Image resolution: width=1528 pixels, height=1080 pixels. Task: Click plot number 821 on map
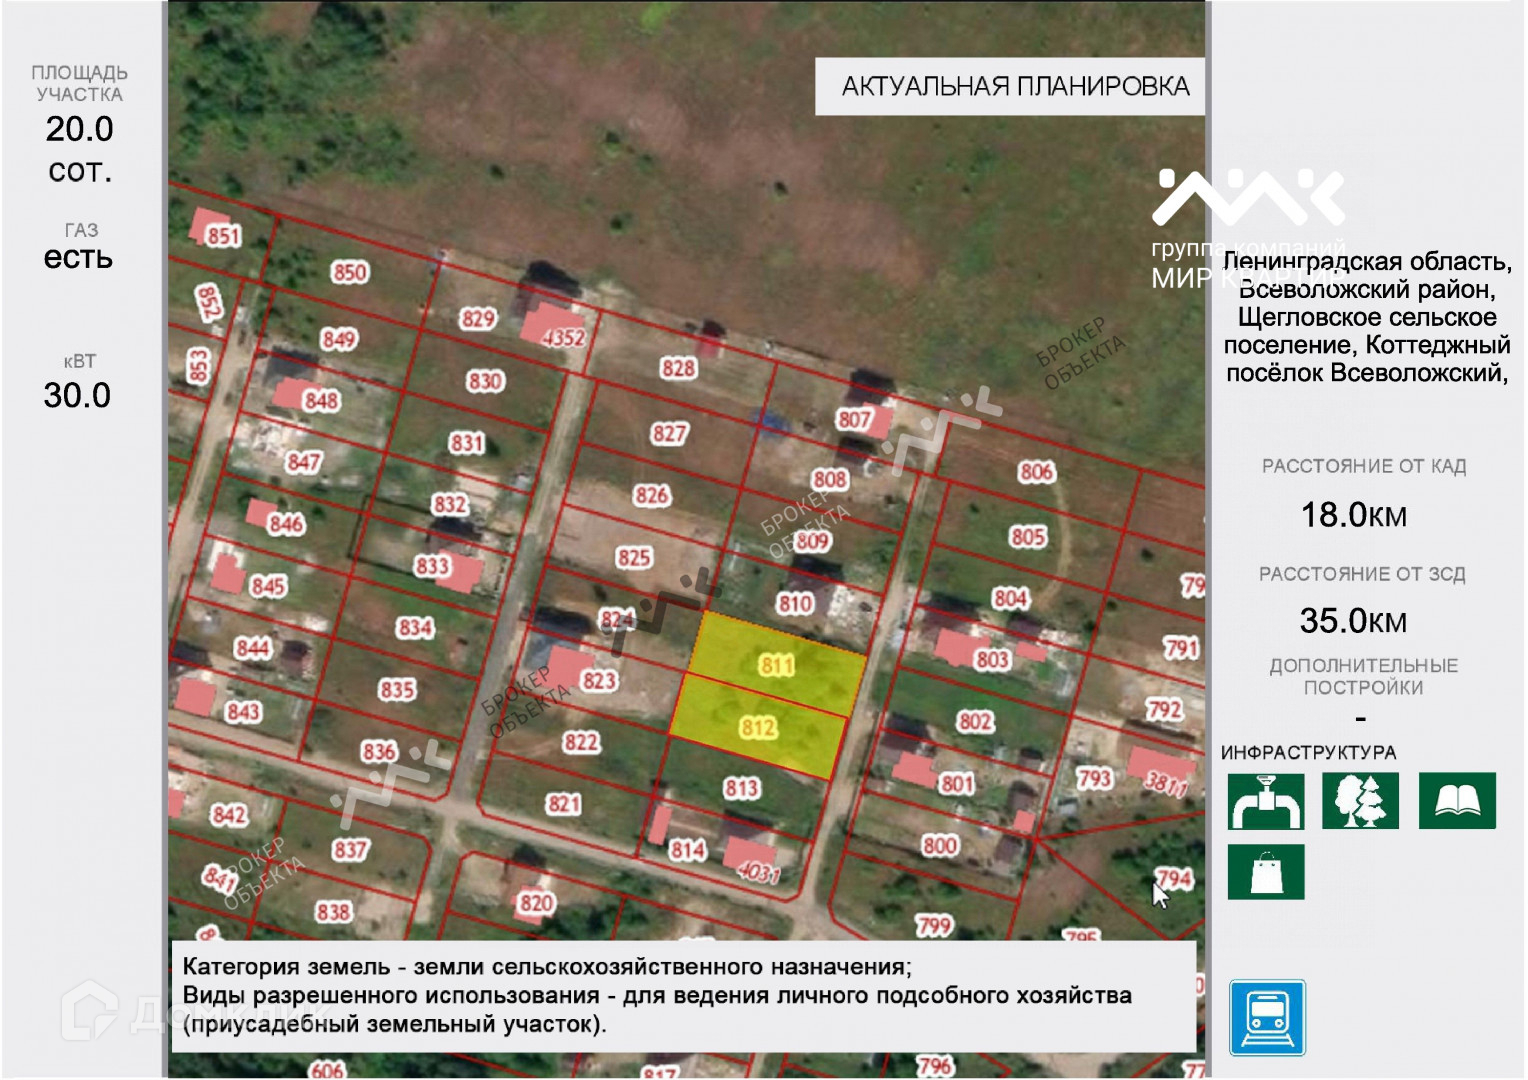pos(564,804)
